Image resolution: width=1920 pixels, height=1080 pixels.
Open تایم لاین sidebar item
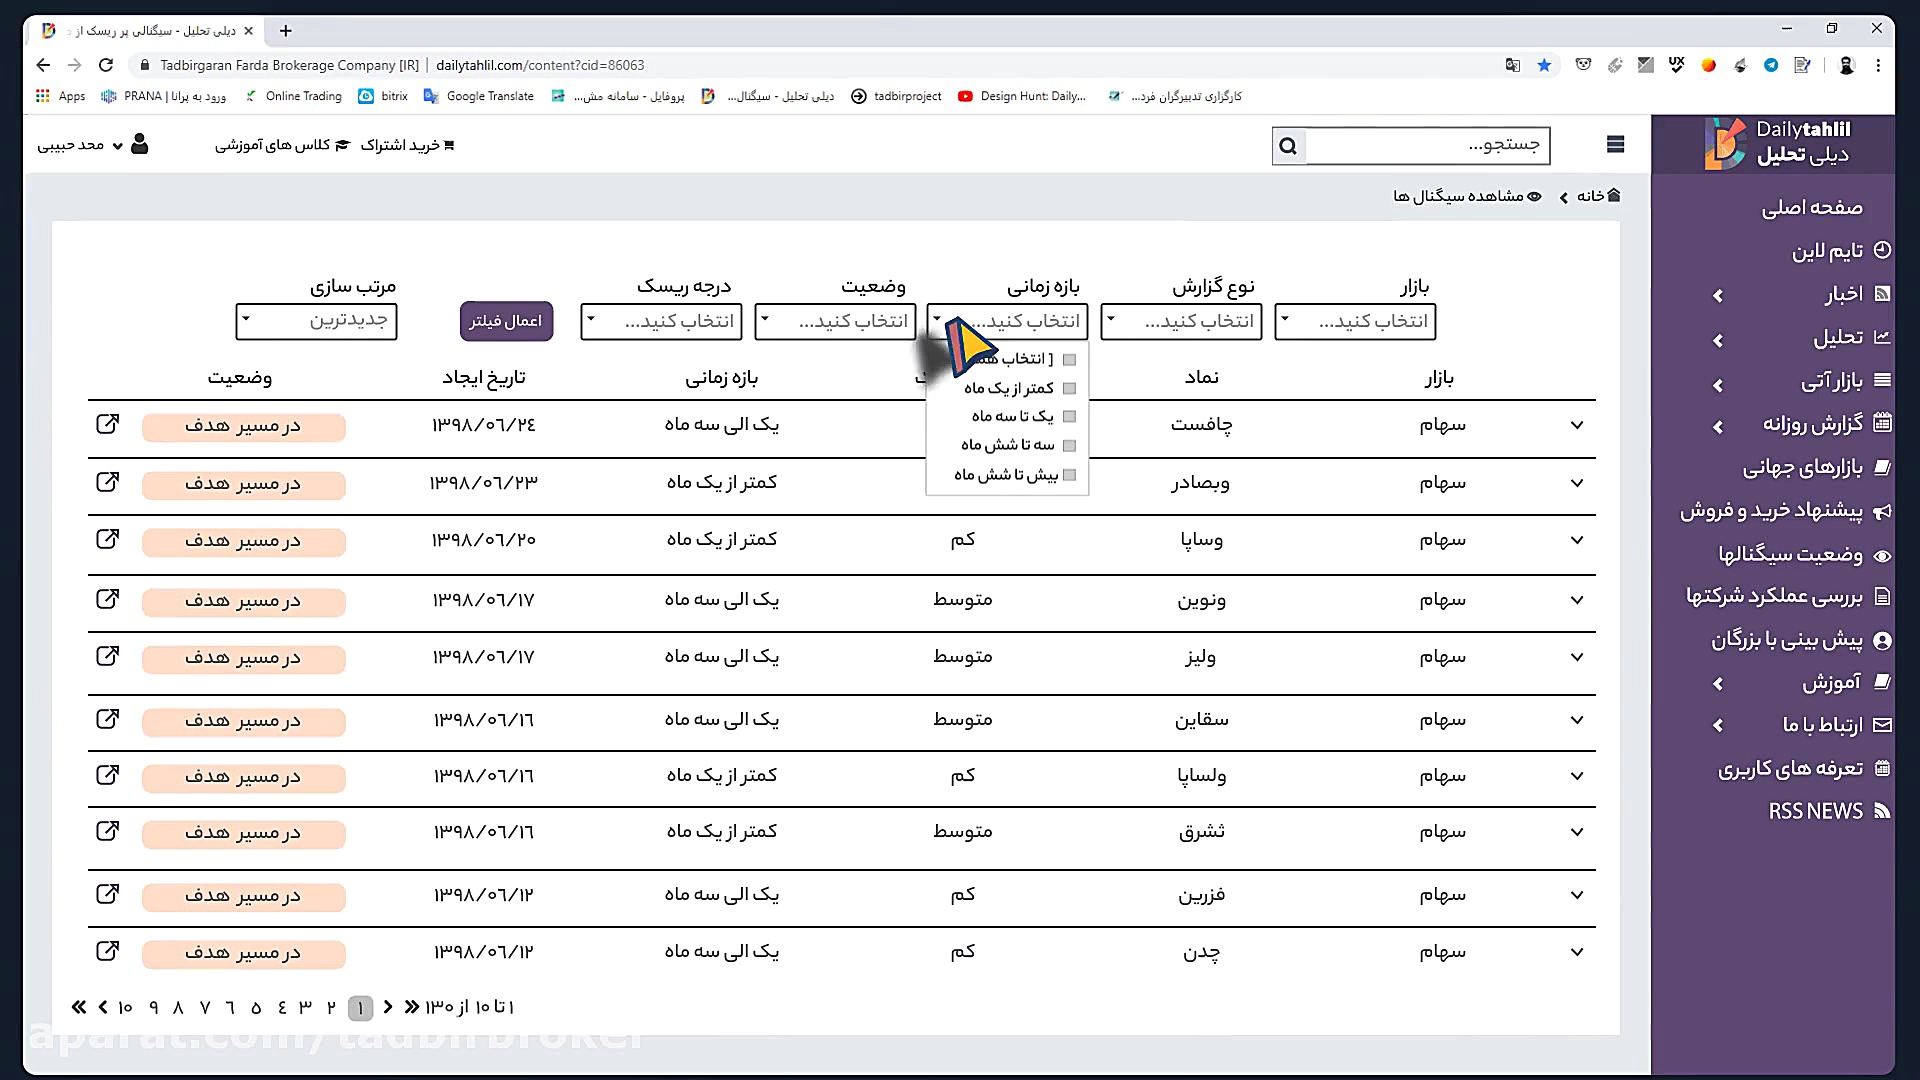(x=1827, y=250)
